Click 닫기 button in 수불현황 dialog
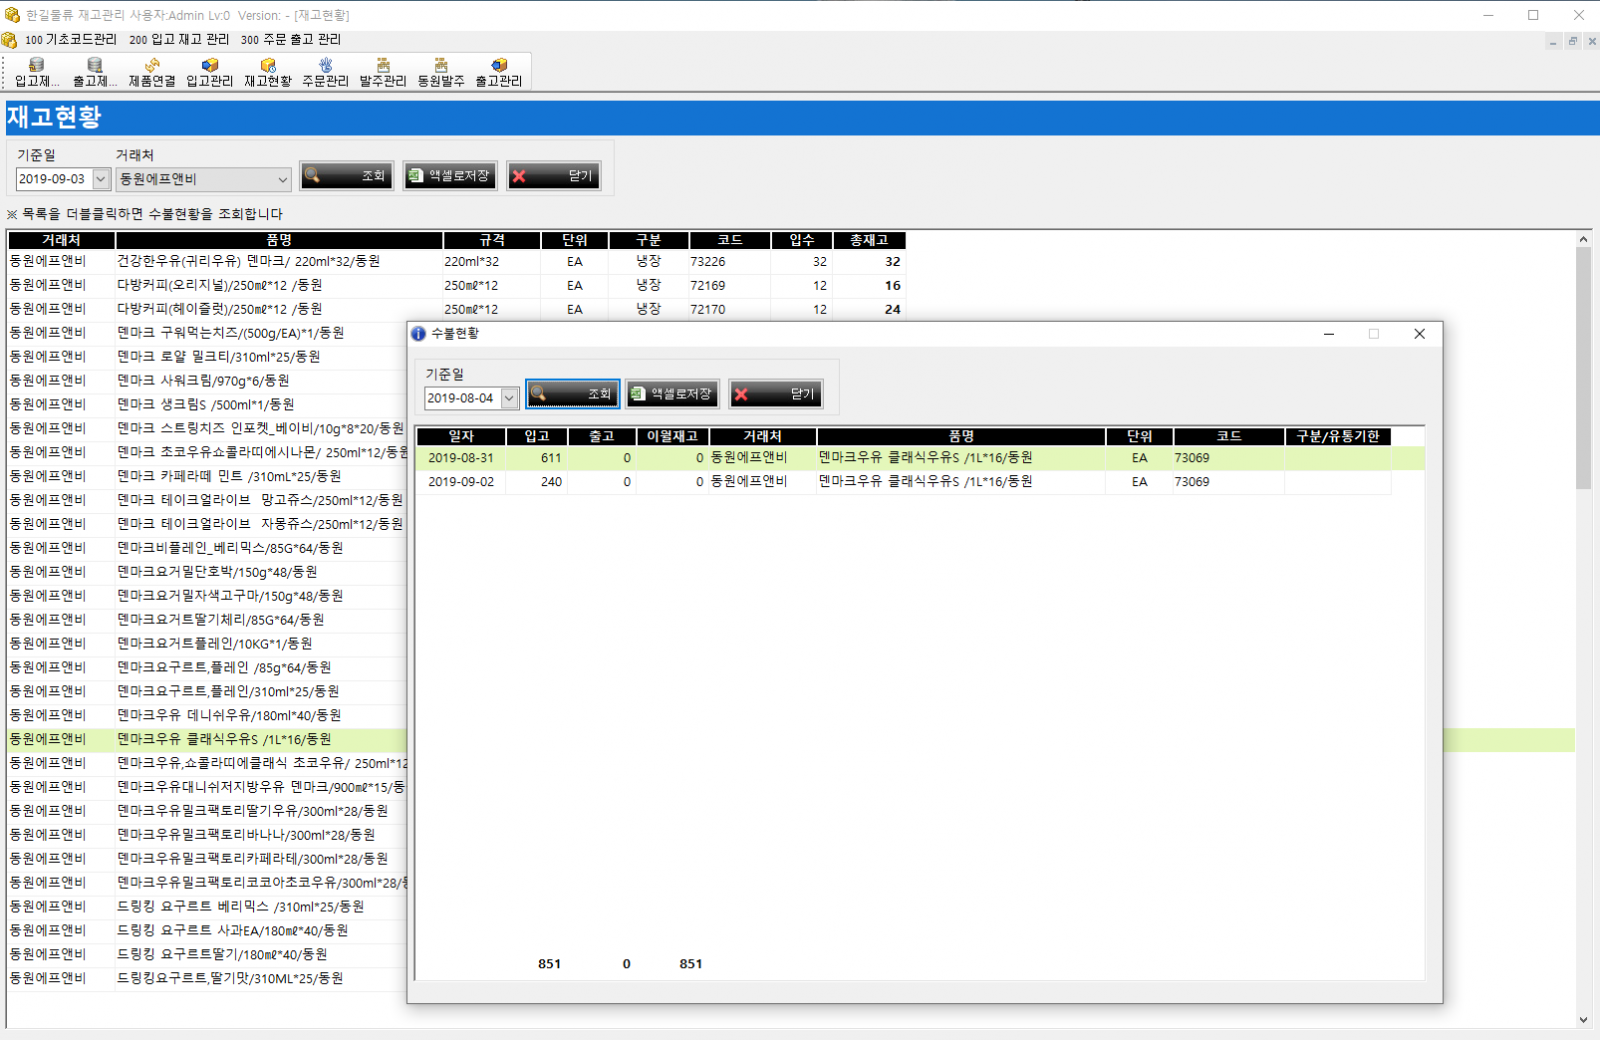Screen dimensions: 1600x1040 point(776,394)
